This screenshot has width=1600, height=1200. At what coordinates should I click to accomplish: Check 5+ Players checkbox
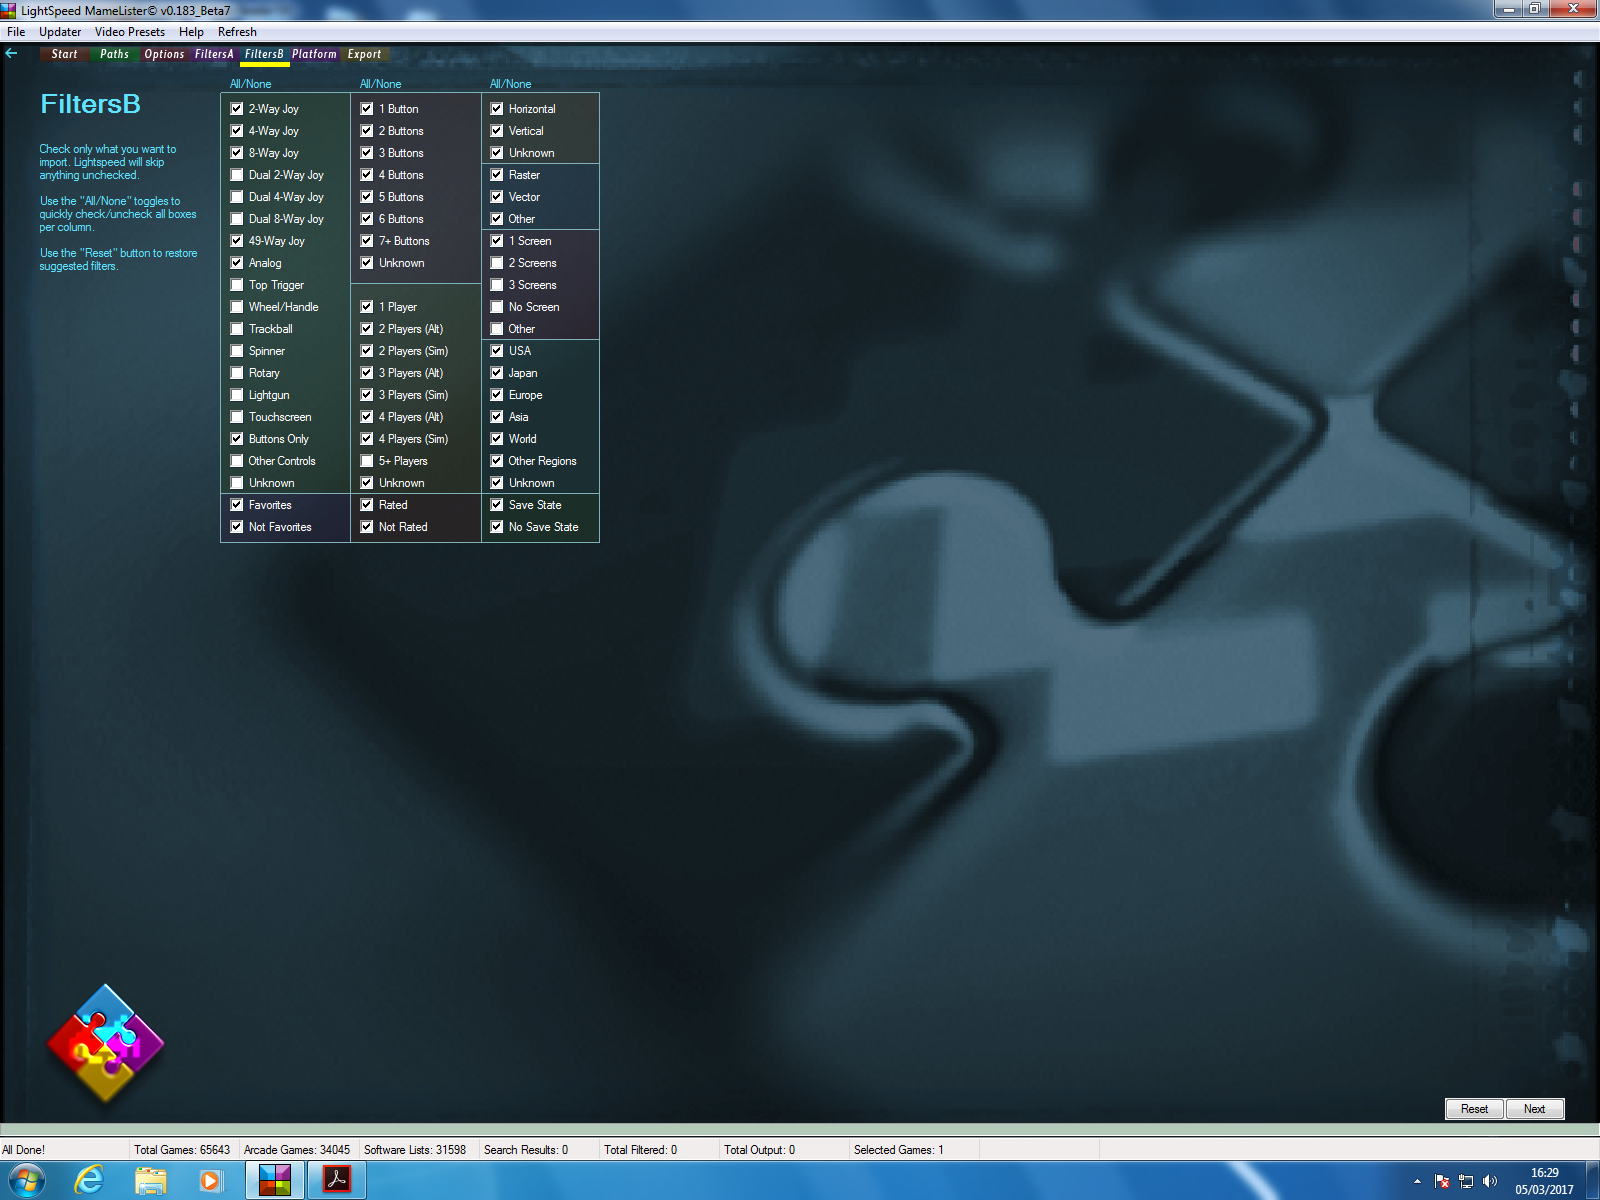367,461
